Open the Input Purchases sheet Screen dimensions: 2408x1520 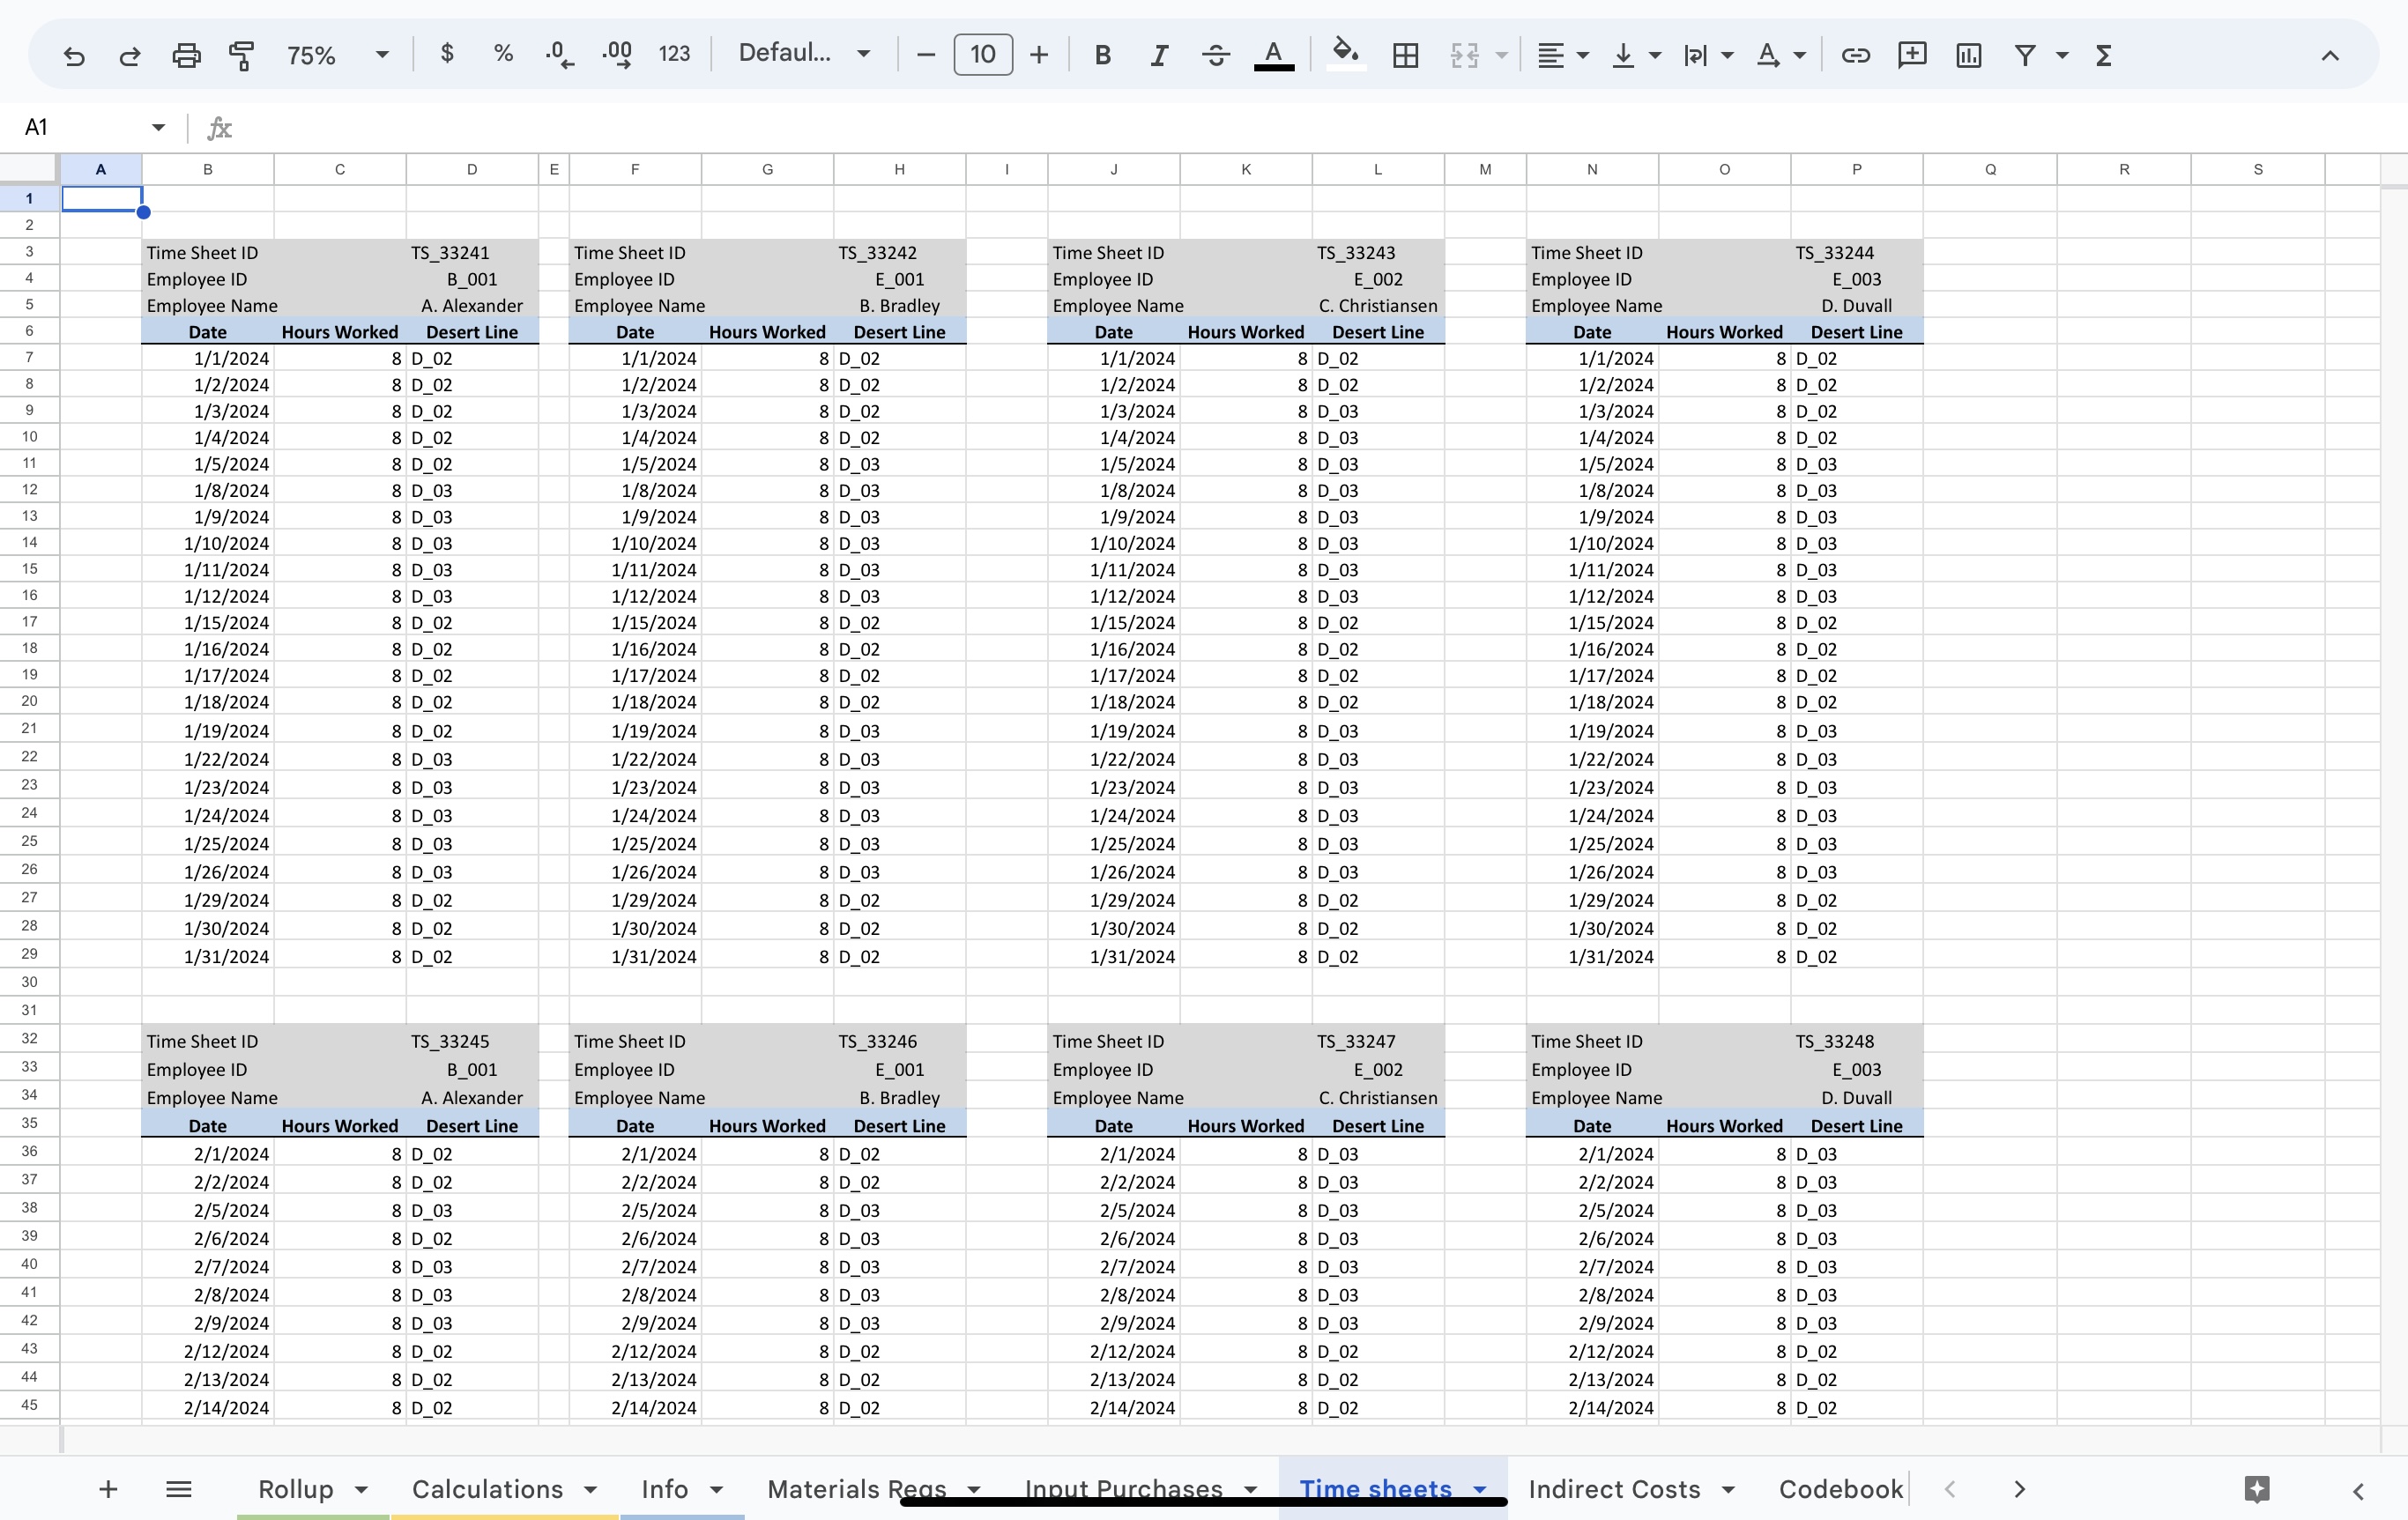pos(1124,1489)
